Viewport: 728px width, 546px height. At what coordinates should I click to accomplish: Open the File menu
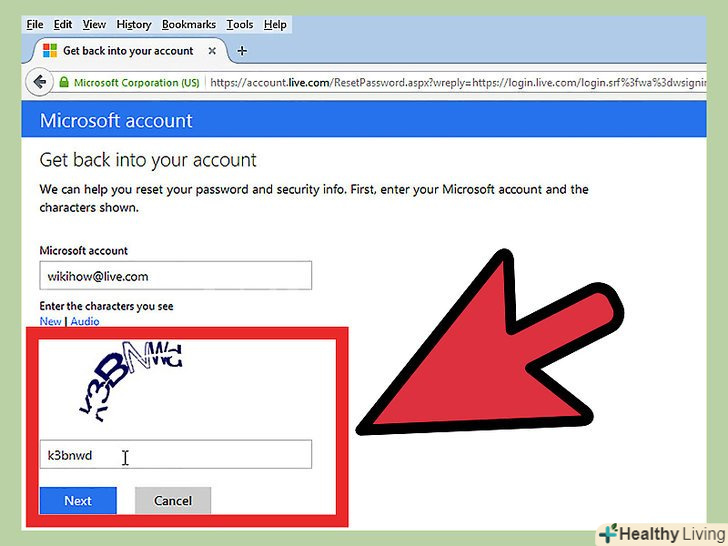[x=35, y=24]
